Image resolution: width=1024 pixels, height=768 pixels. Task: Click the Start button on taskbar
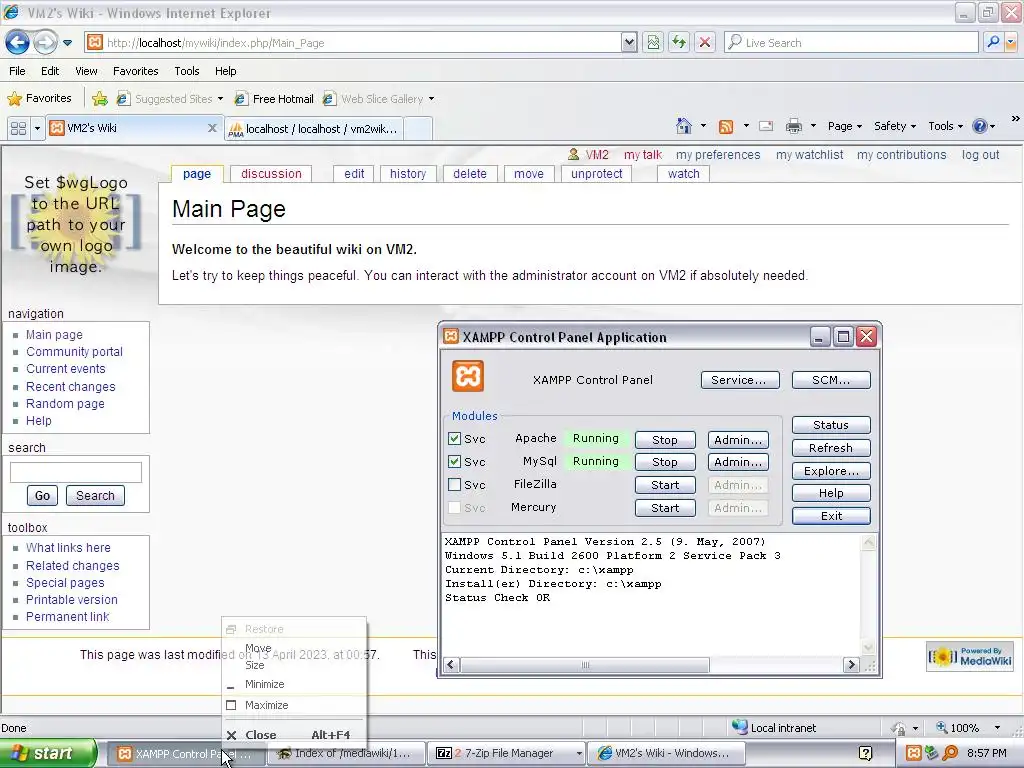48,753
